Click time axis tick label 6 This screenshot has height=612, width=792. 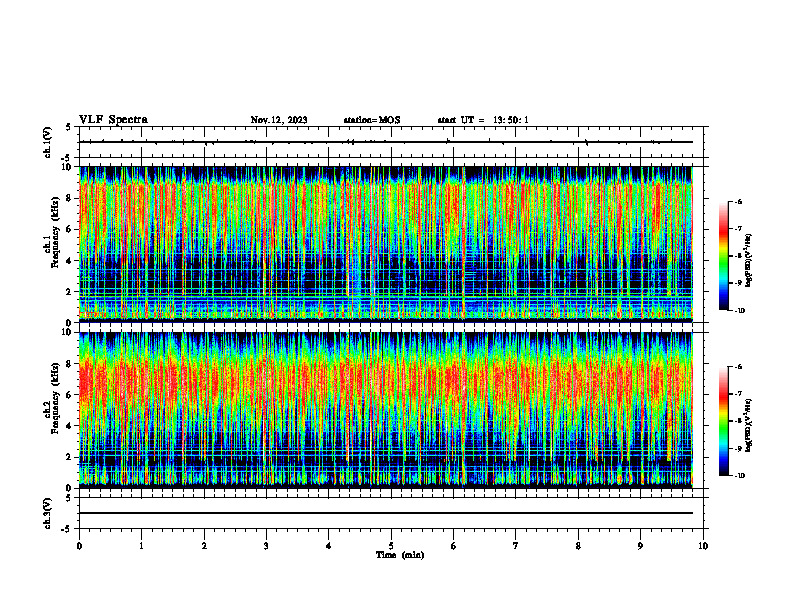(454, 546)
